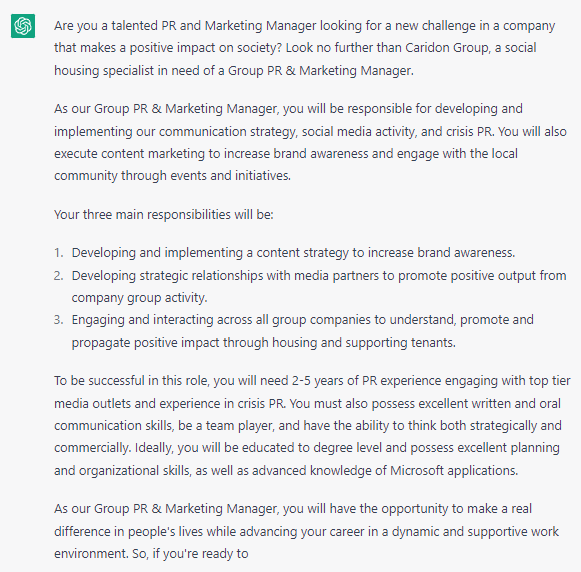Click the line 'Your three main responsibilities will be:'
The height and width of the screenshot is (572, 581).
(x=164, y=214)
